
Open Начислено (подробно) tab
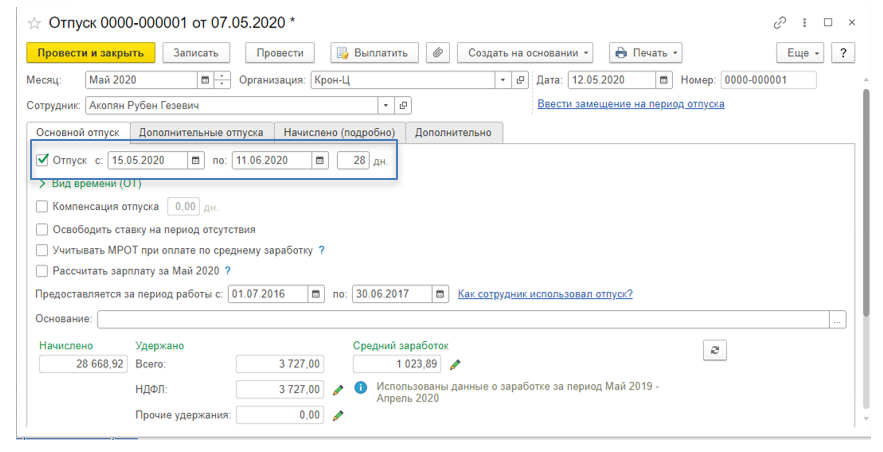[339, 132]
